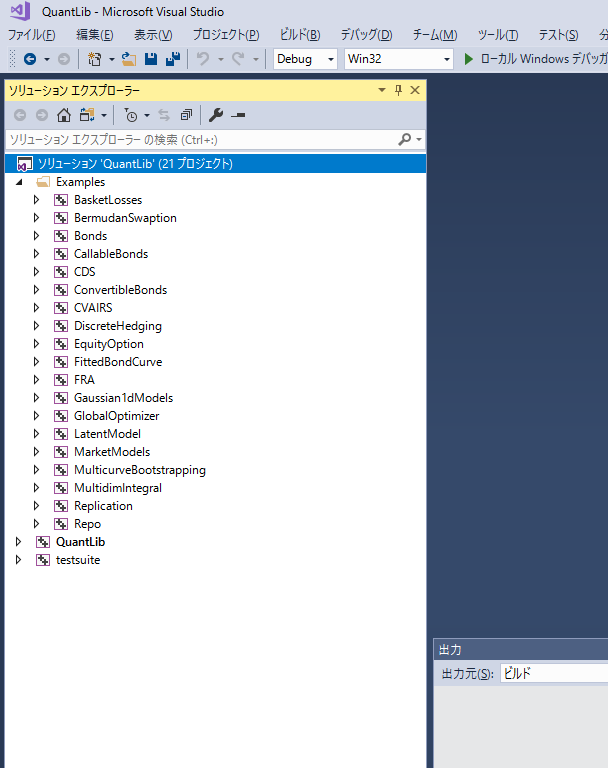
Task: Select the CVAIRS project
Action: tap(93, 308)
